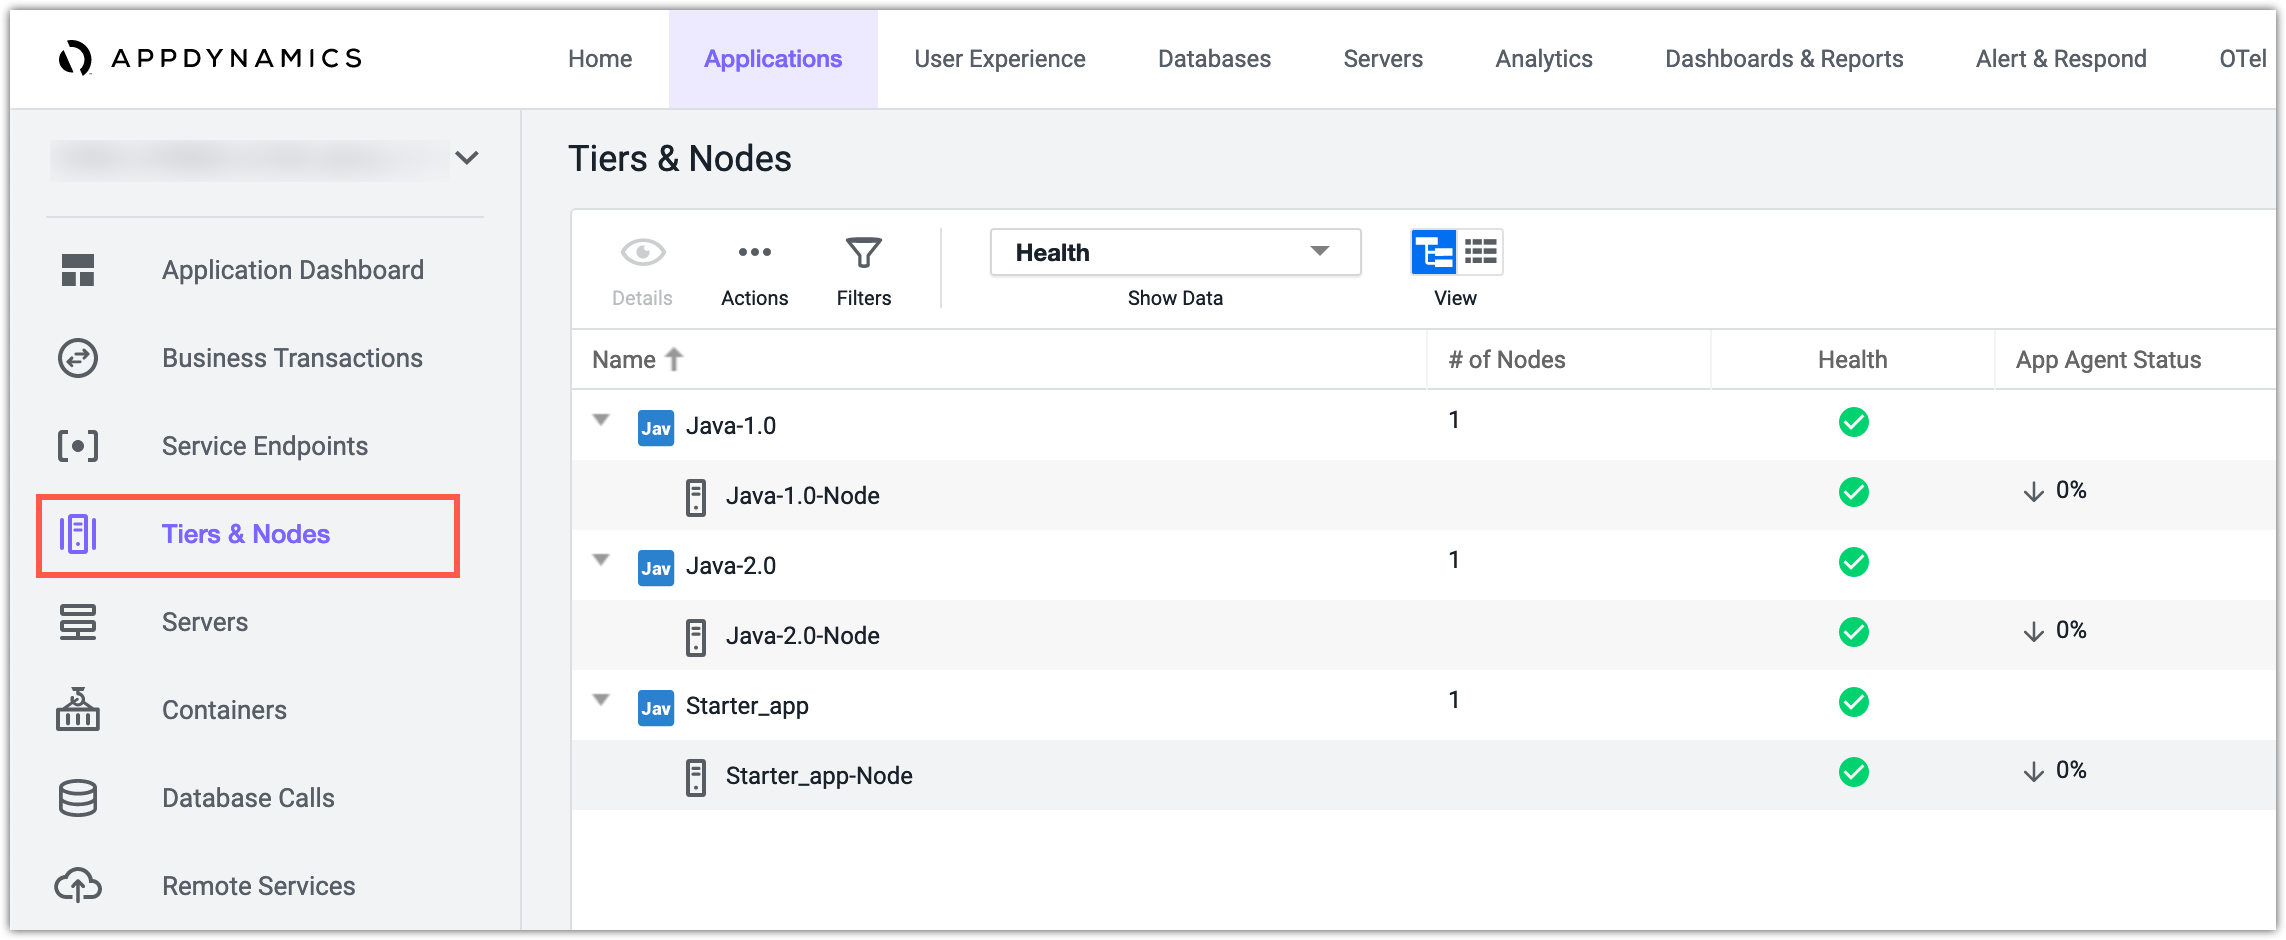
Task: Select the Applications tab
Action: click(x=773, y=59)
